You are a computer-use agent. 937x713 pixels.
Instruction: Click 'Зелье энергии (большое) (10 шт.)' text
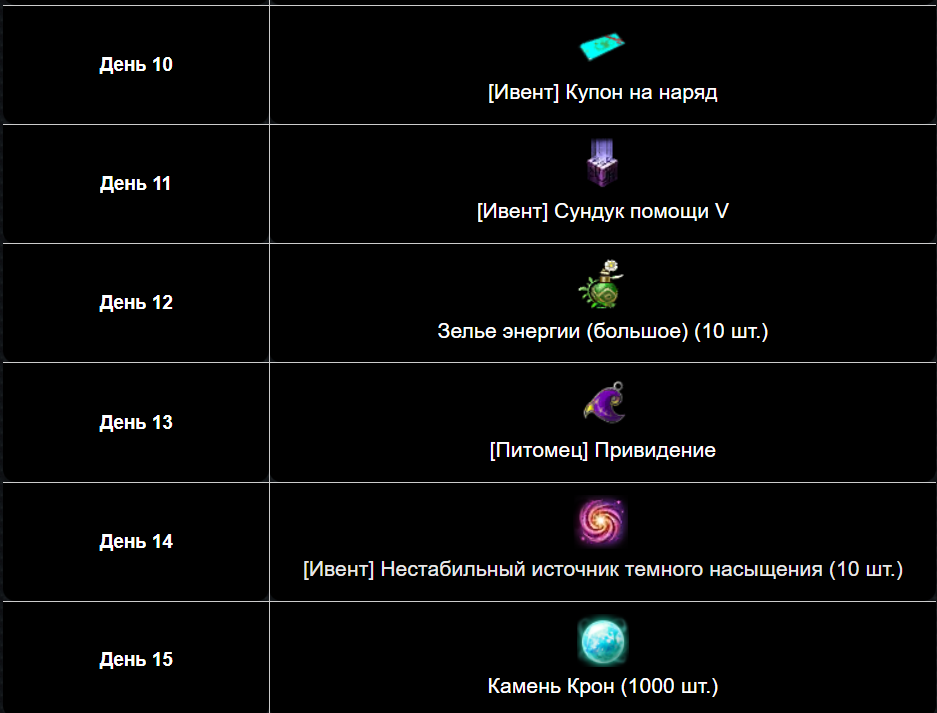602,331
